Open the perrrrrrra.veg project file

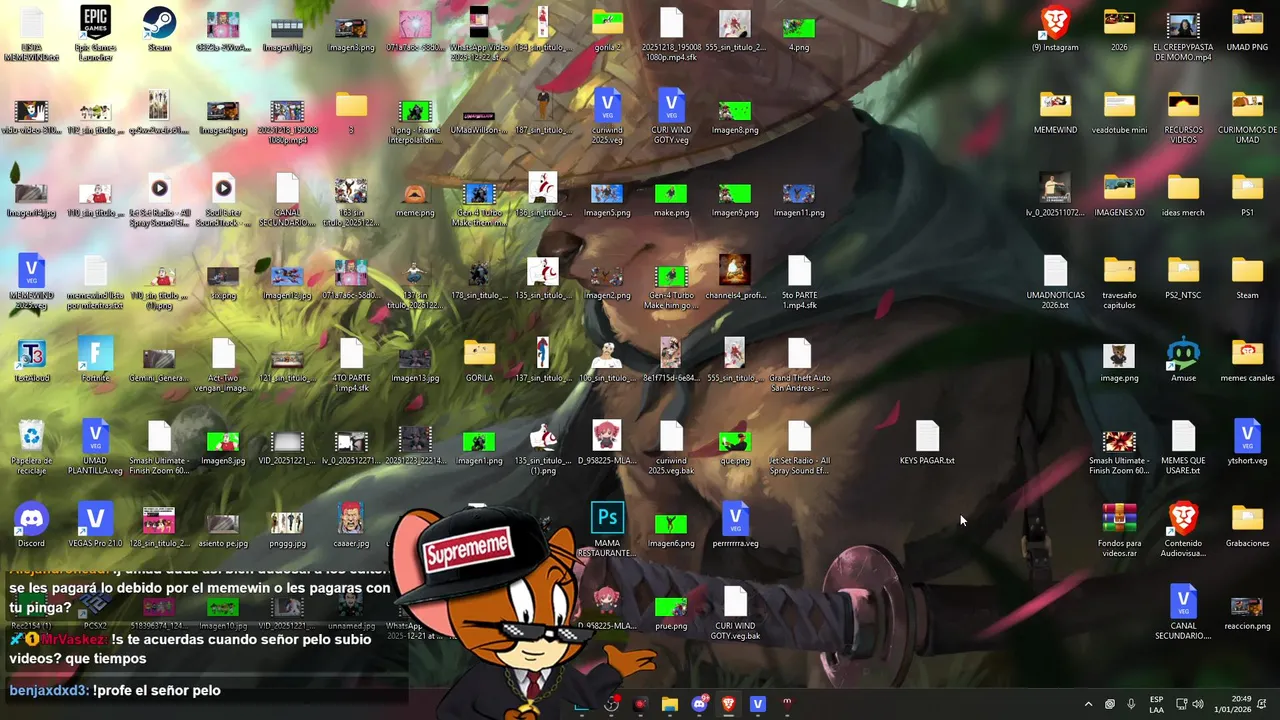point(735,526)
